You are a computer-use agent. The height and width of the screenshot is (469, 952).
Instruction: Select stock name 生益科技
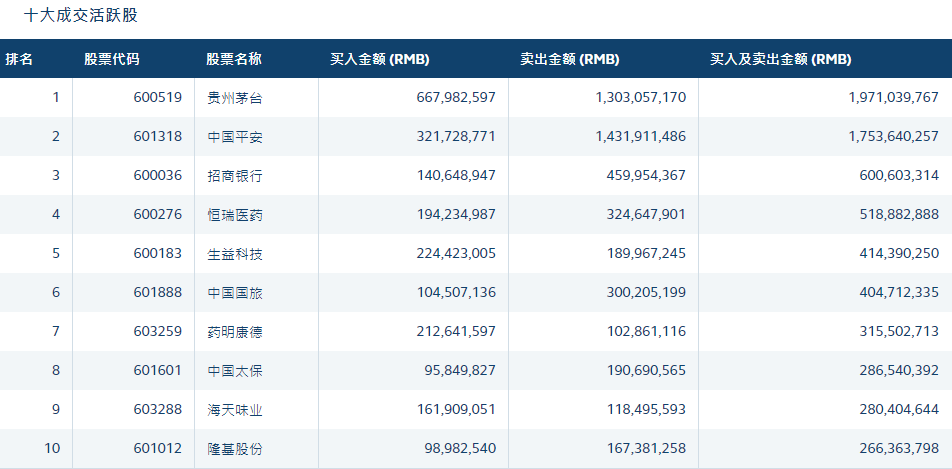point(234,253)
